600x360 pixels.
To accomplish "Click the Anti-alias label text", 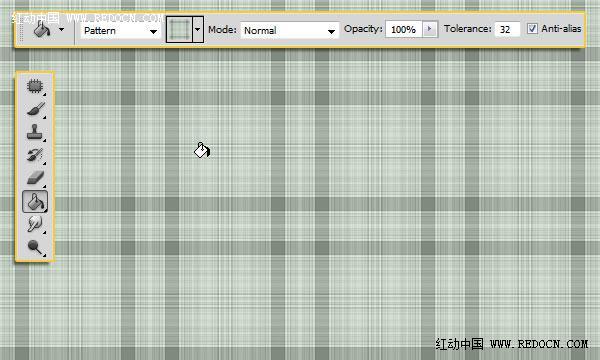I will 561,29.
